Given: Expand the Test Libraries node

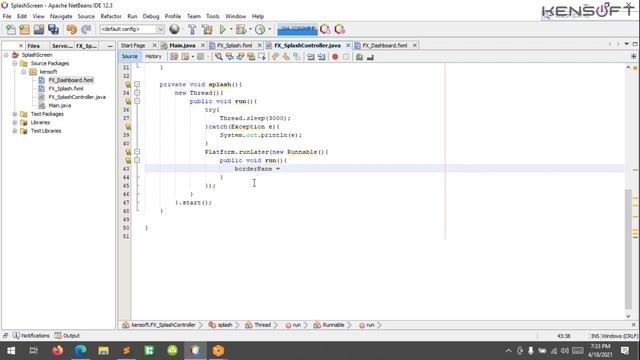Looking at the screenshot, I should [x=15, y=131].
